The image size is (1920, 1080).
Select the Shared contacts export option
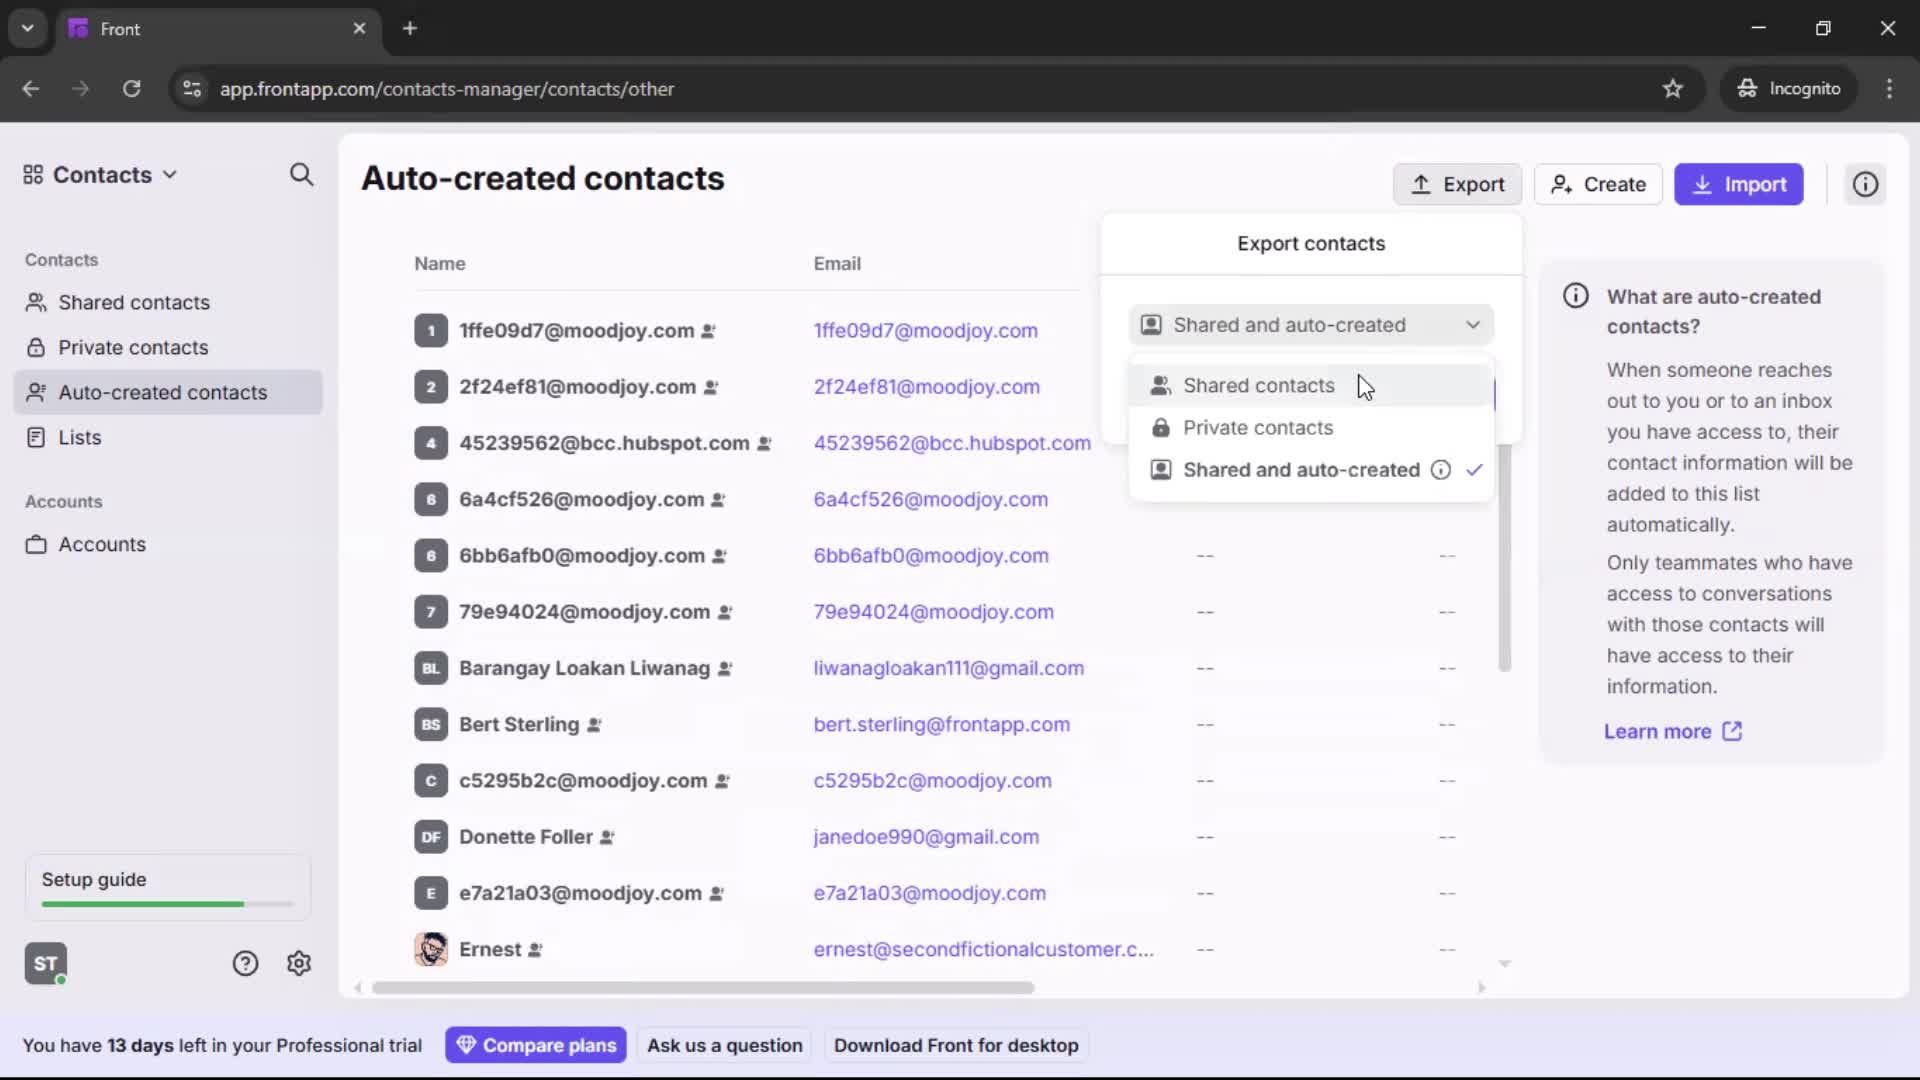click(1258, 385)
